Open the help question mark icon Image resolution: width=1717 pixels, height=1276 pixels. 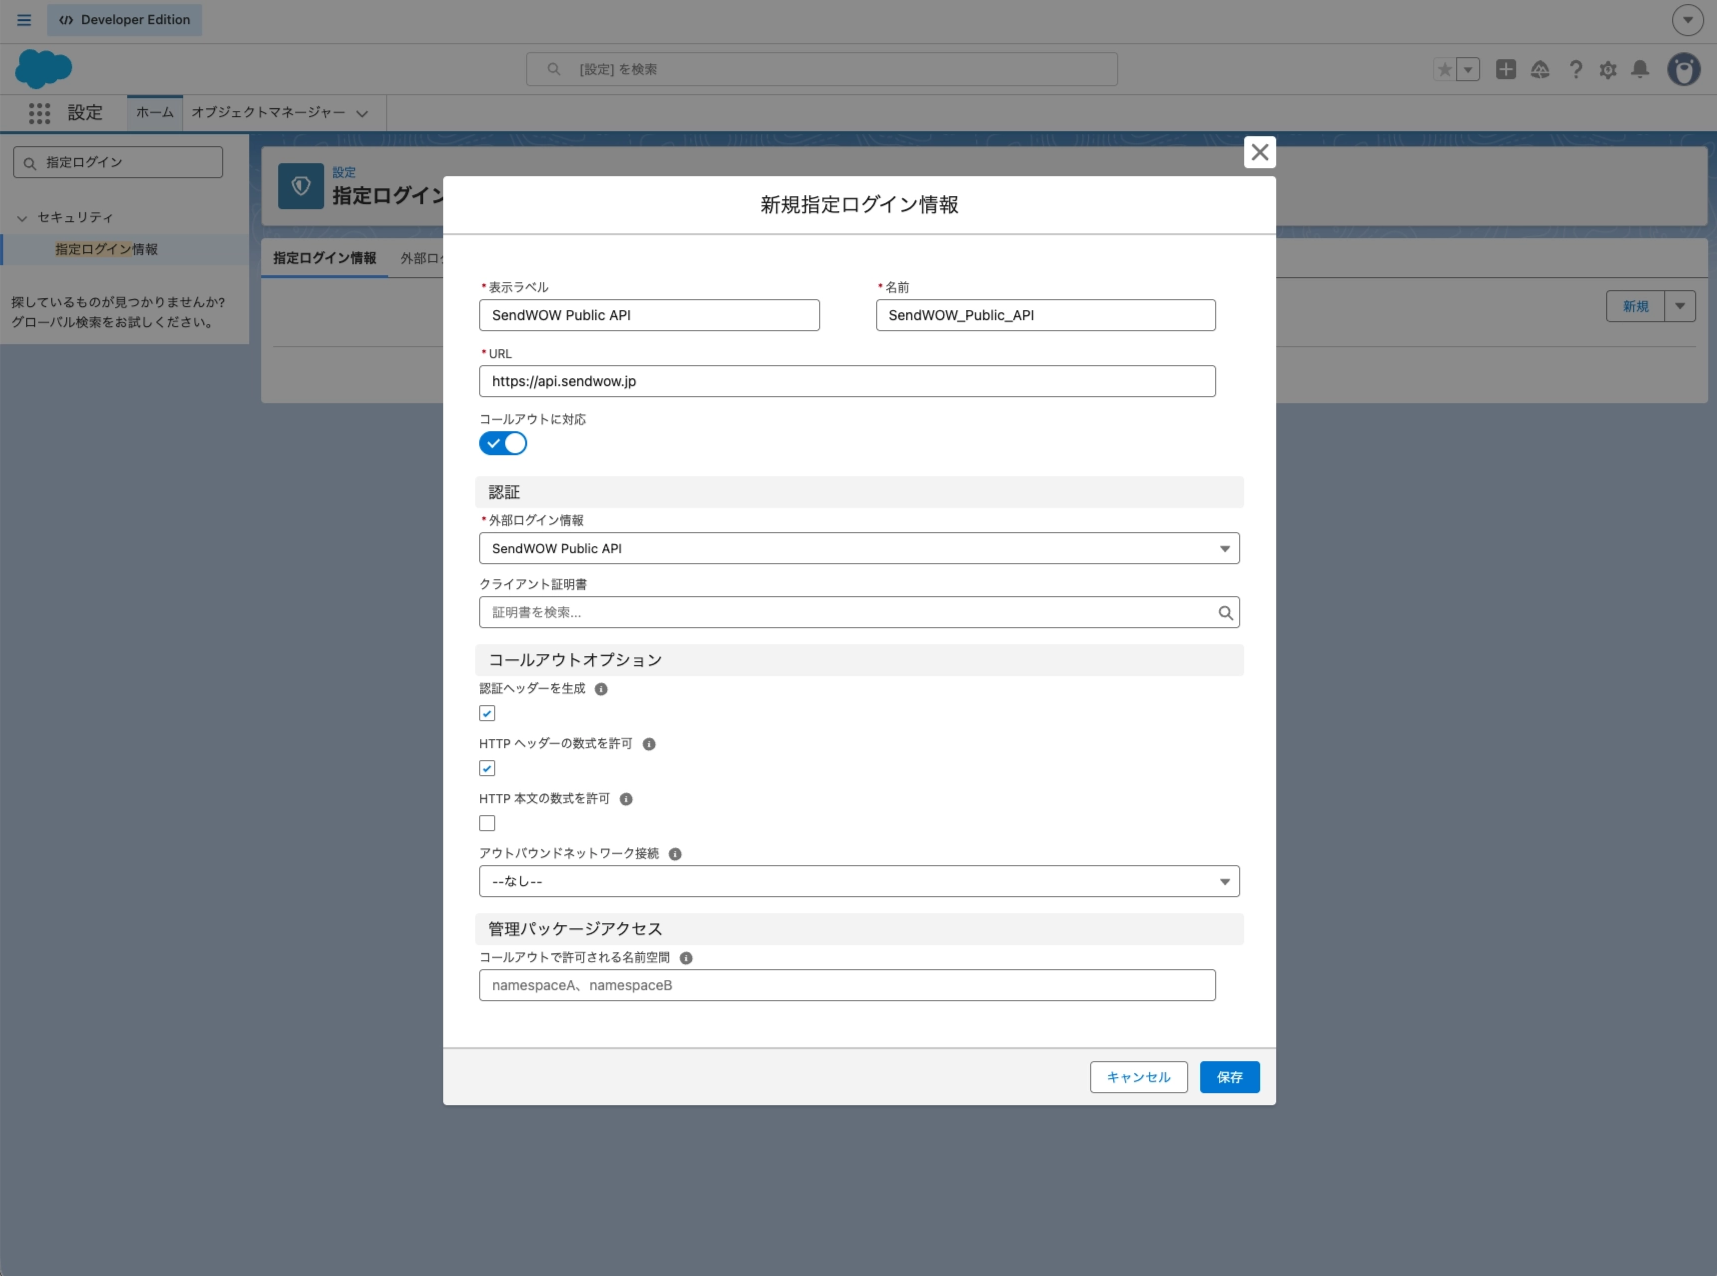(1575, 69)
